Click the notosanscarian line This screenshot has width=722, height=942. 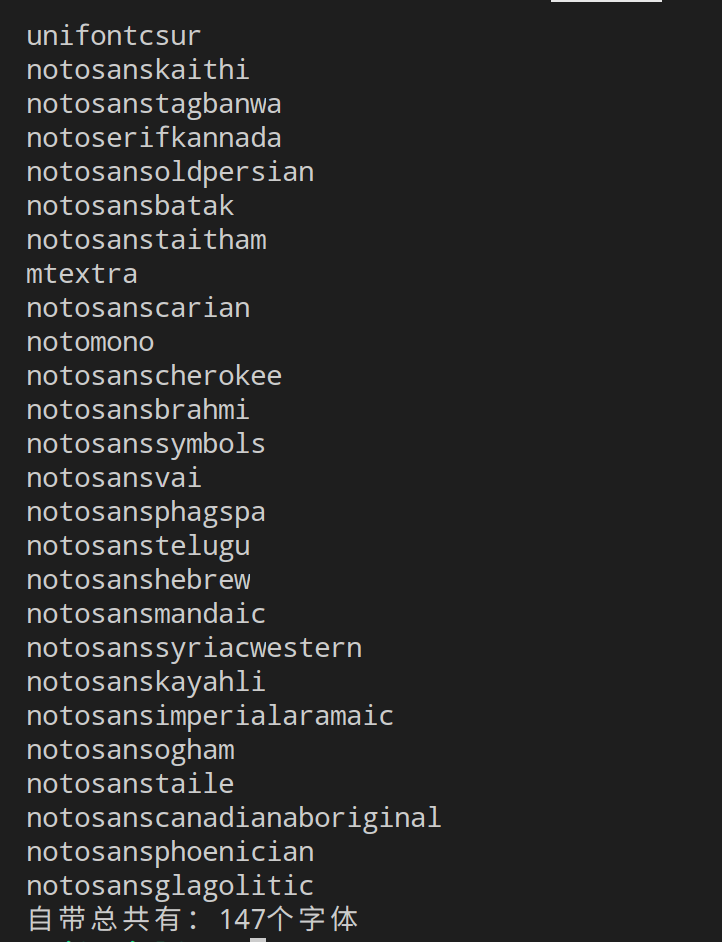pyautogui.click(x=138, y=308)
